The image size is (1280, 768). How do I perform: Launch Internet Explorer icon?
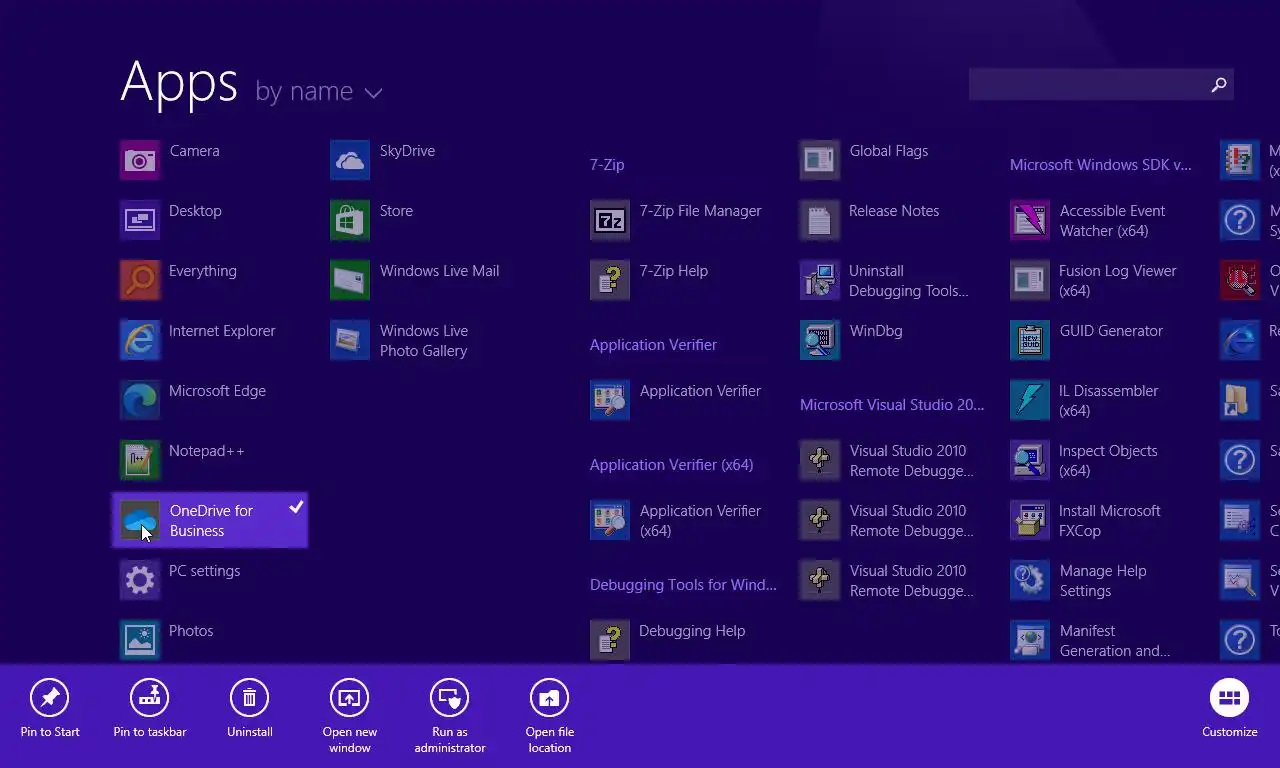pos(140,340)
